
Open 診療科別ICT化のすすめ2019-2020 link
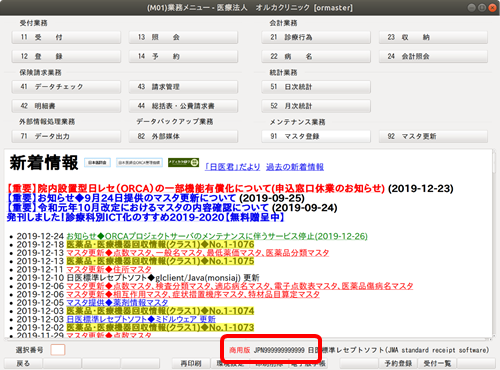146,217
